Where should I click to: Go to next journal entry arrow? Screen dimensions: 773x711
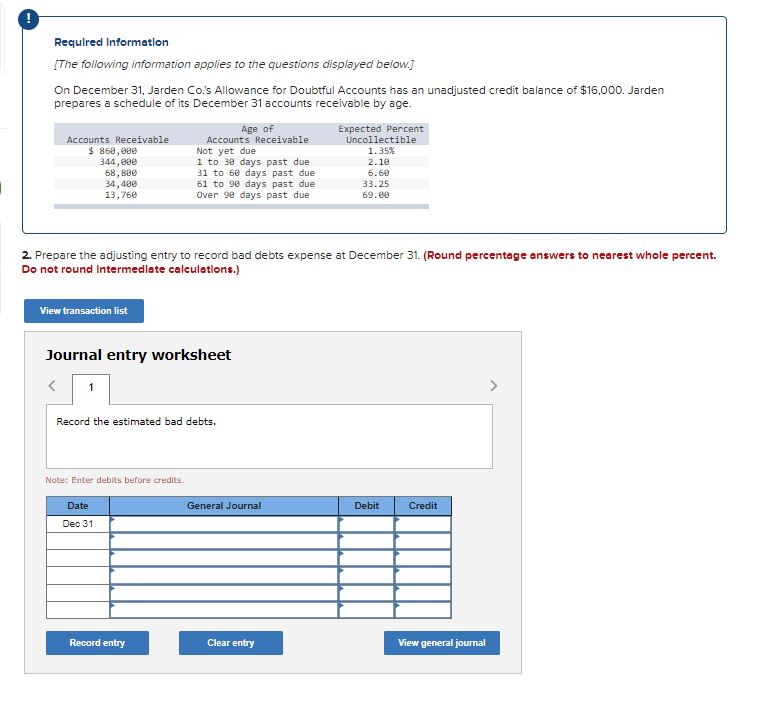[x=493, y=385]
